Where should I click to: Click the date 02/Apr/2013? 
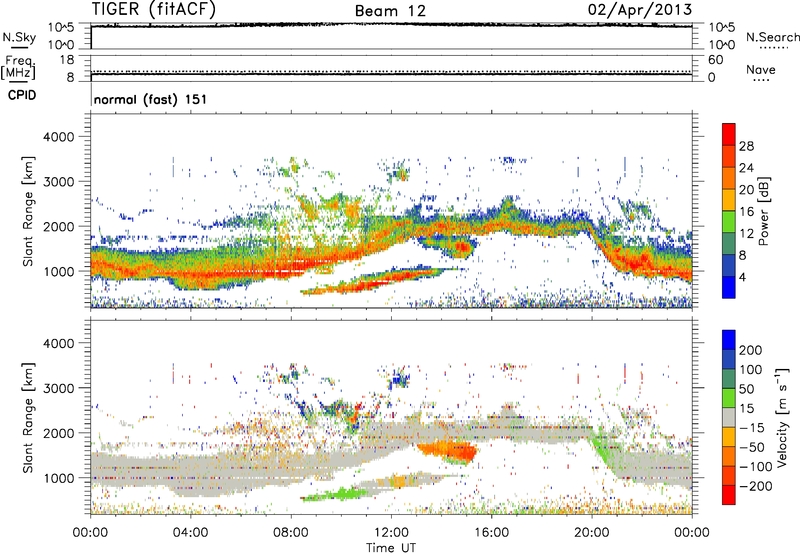pos(640,10)
